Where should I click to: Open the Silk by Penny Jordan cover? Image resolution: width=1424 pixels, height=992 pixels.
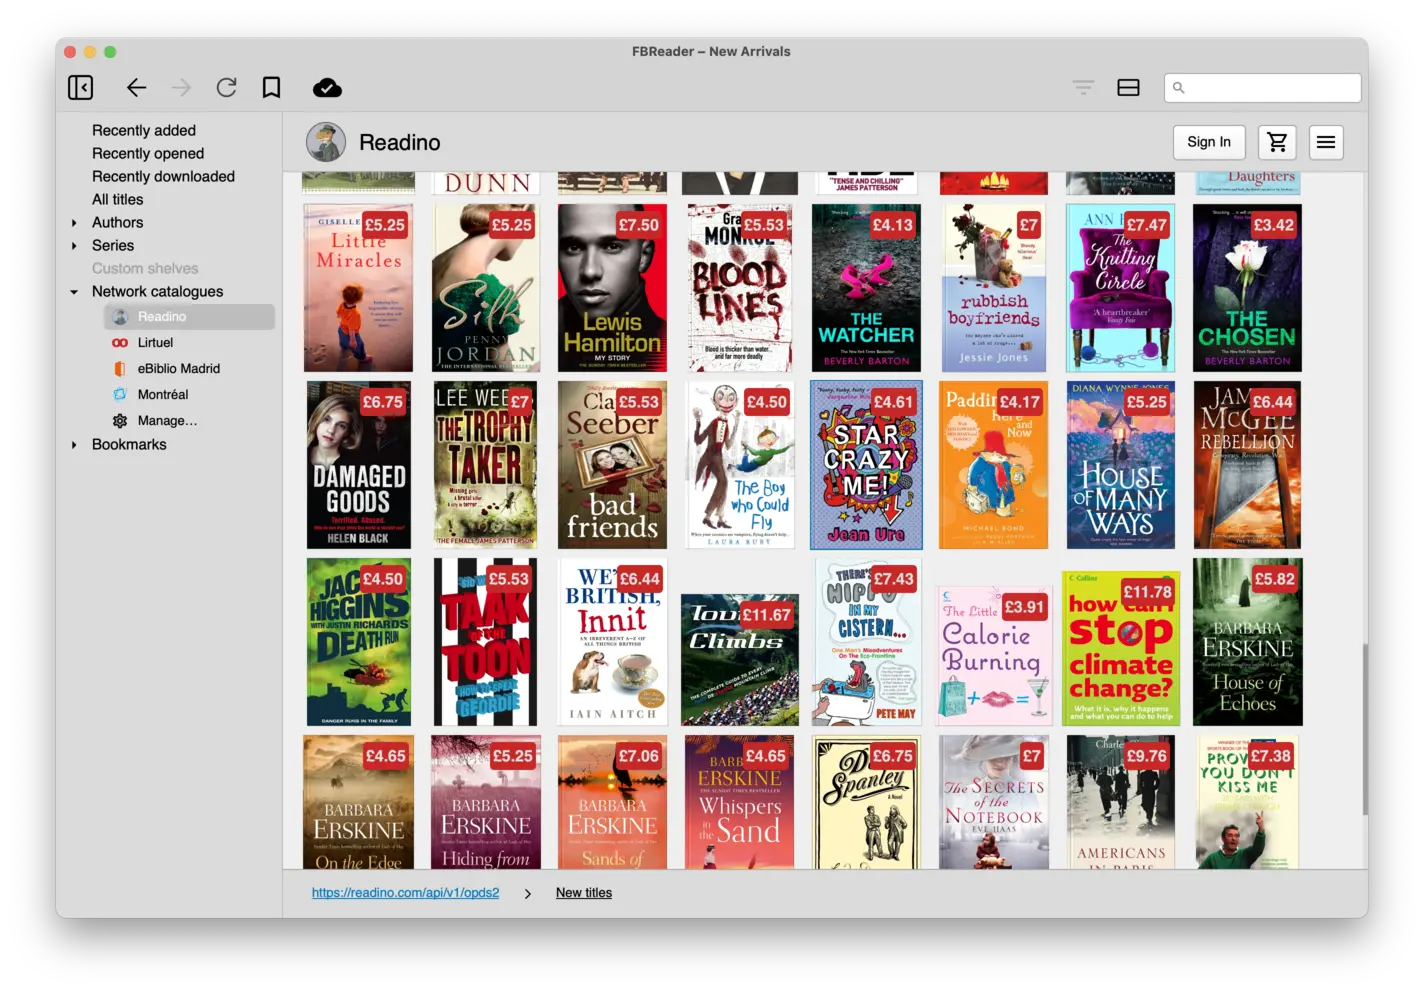(x=486, y=288)
